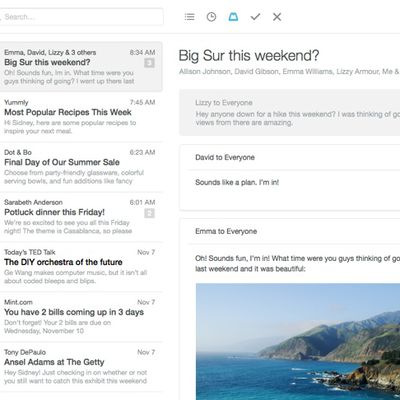Click preview text Ge Wang makes computer music
400x400 pixels.
point(76,277)
